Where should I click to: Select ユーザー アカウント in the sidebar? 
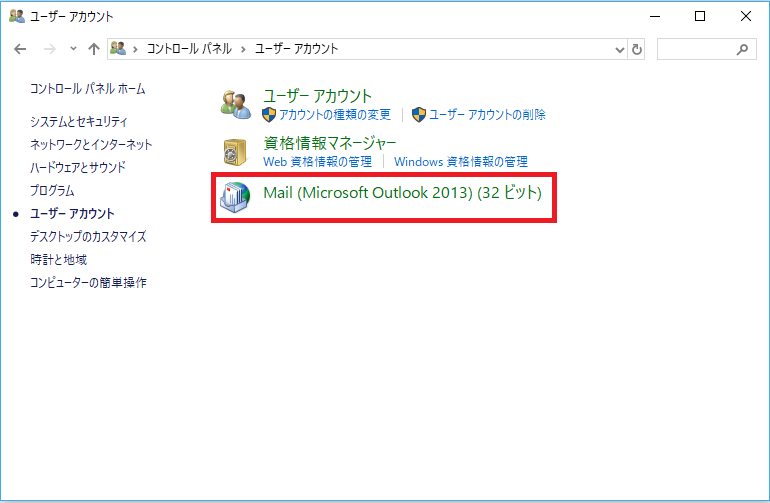coord(72,214)
